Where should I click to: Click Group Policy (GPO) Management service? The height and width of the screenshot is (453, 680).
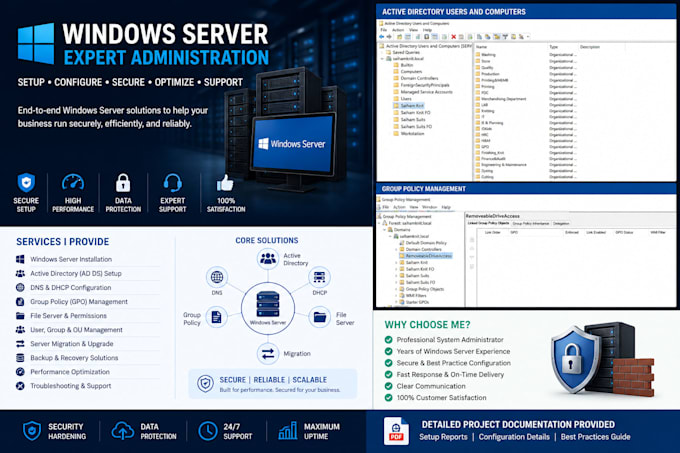(x=72, y=301)
